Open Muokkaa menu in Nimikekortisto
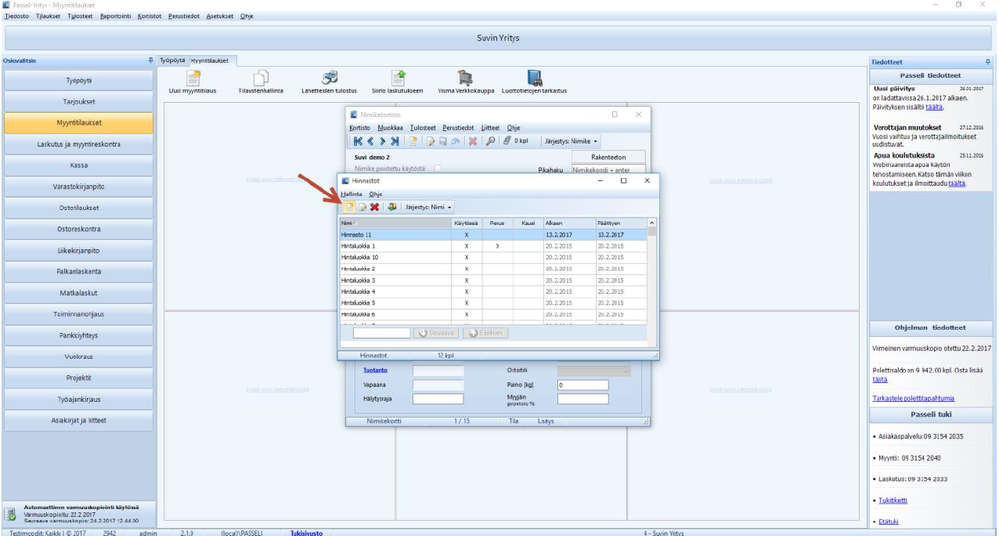Screen dimensions: 999x536 (x=390, y=128)
